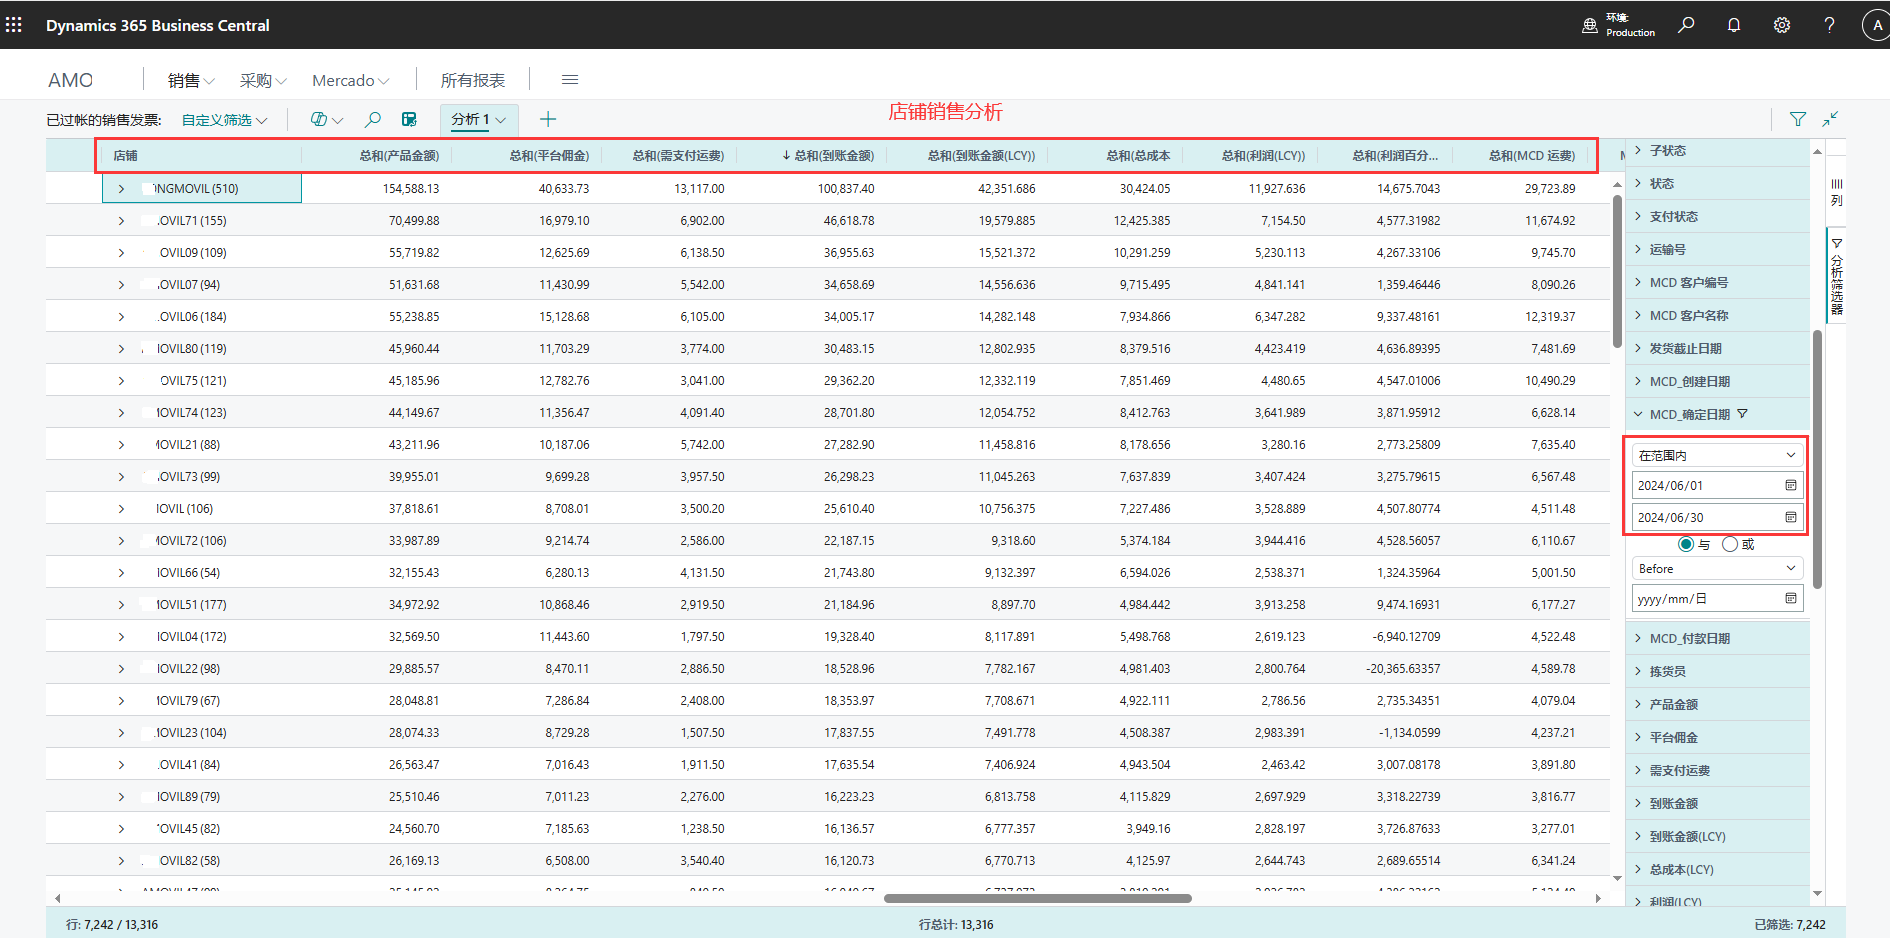Expand the INGMOVIL (510) row
The height and width of the screenshot is (938, 1890).
tap(121, 189)
